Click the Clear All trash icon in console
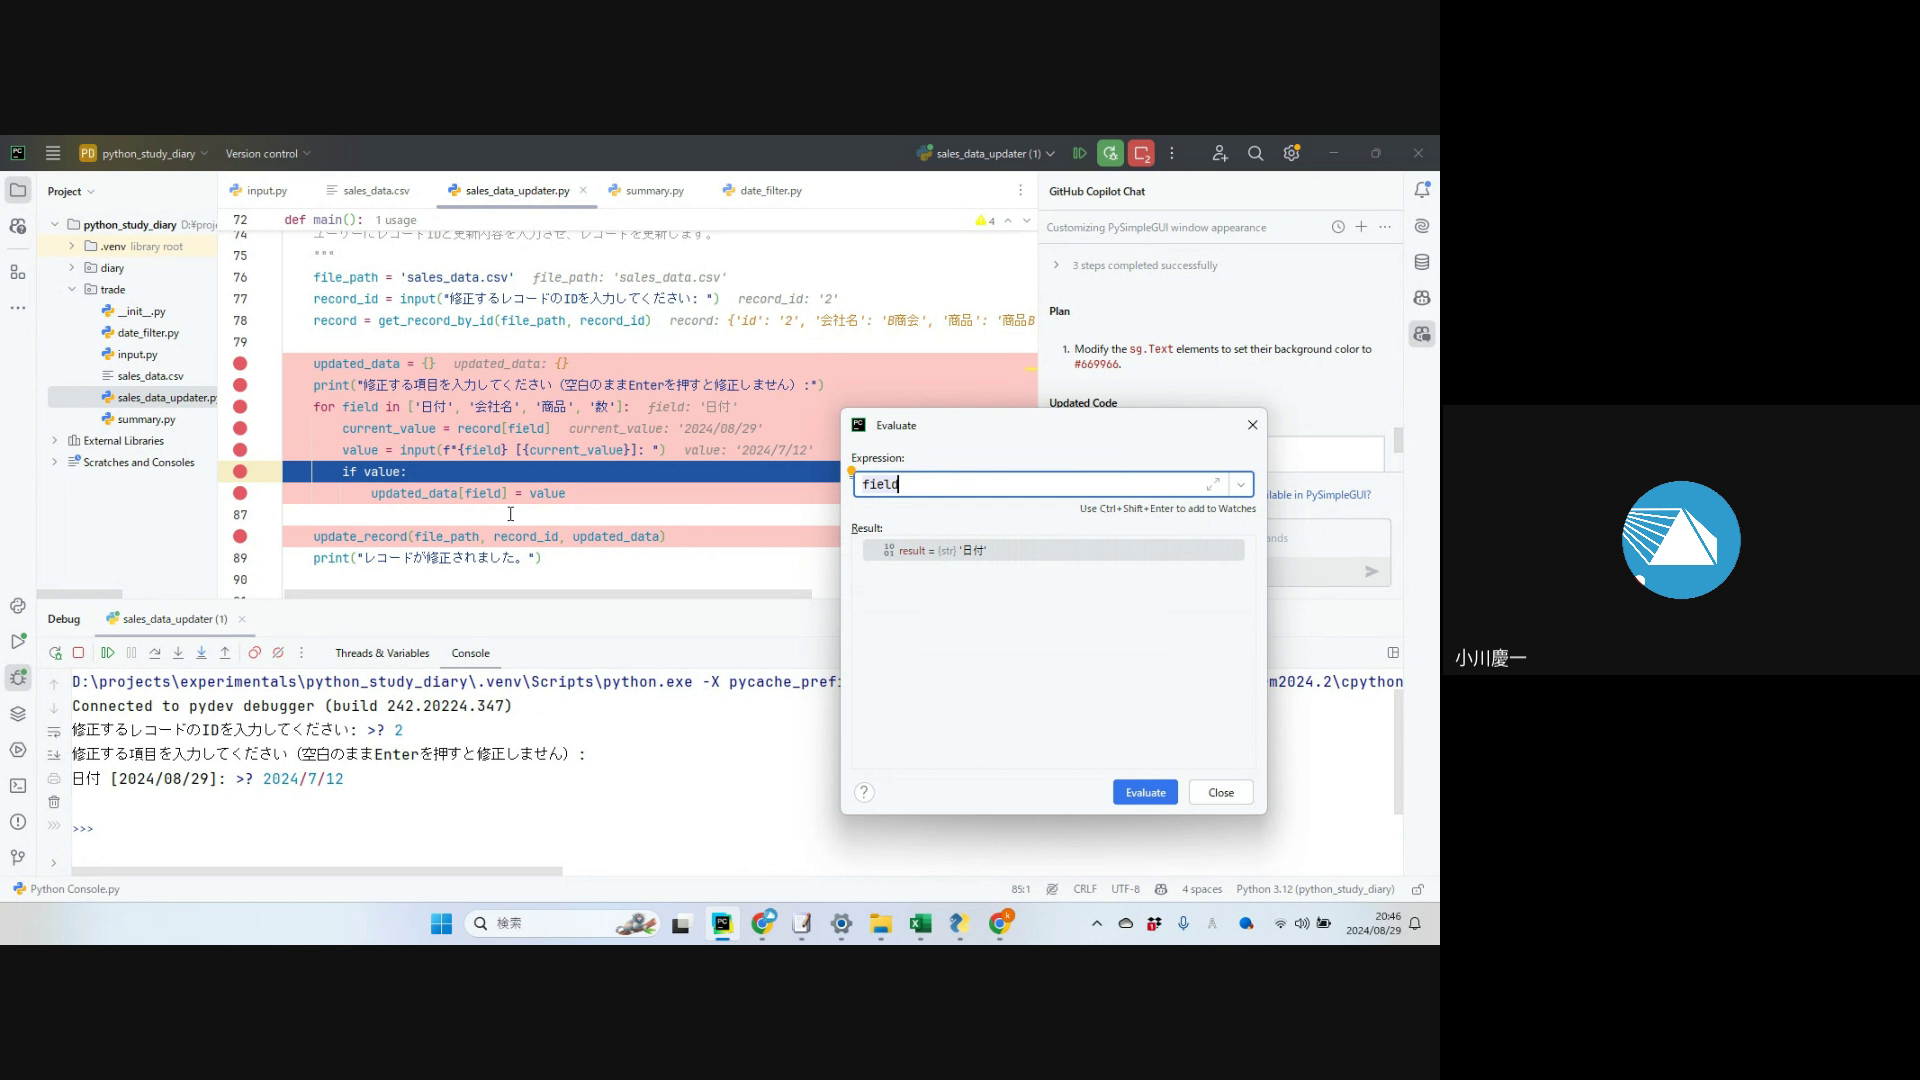 [x=54, y=802]
